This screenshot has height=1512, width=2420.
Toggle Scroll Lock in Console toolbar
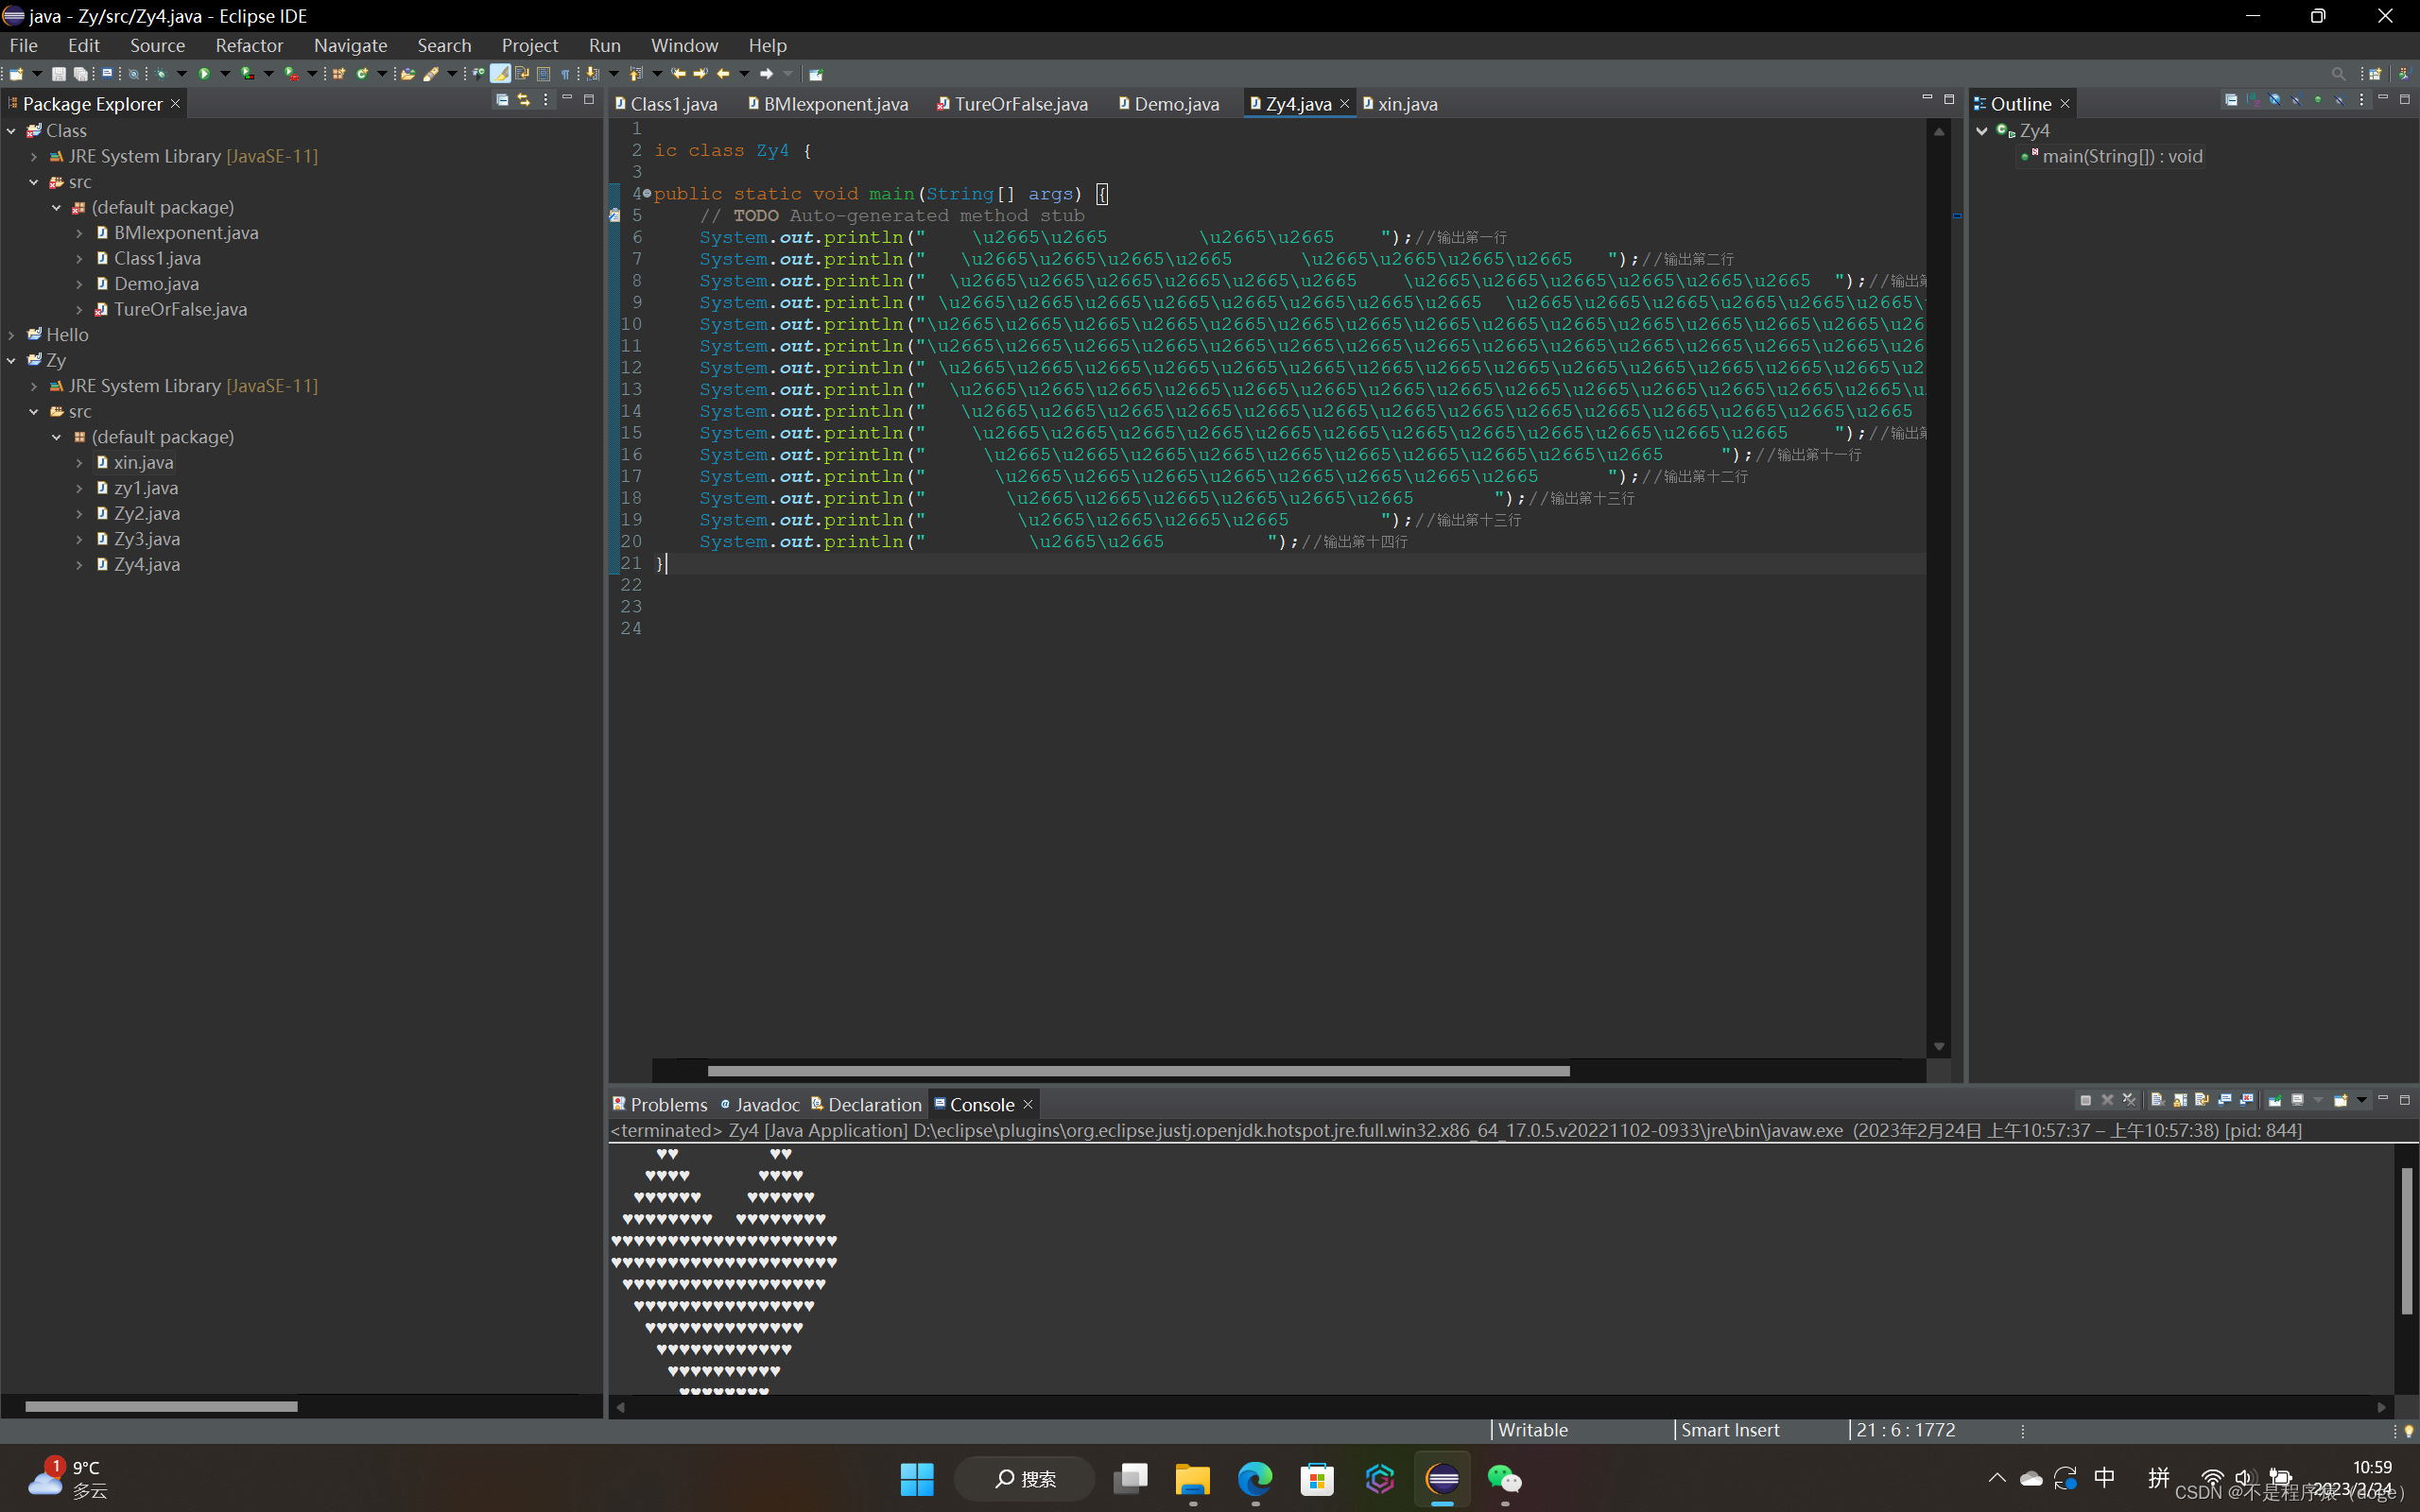click(2180, 1100)
